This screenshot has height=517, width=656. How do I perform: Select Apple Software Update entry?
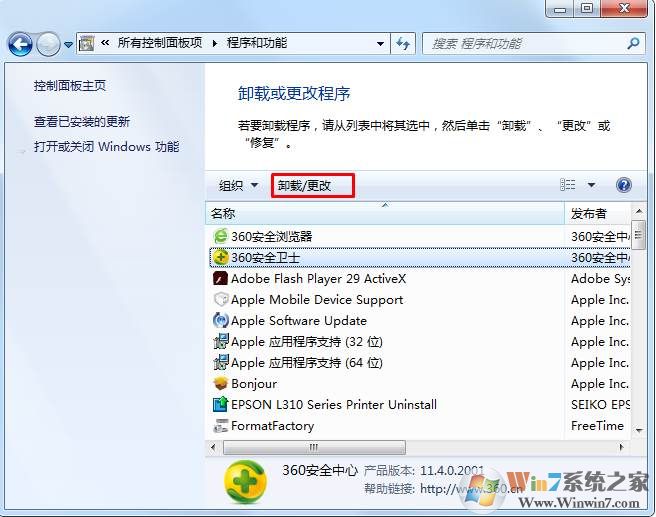pos(299,321)
